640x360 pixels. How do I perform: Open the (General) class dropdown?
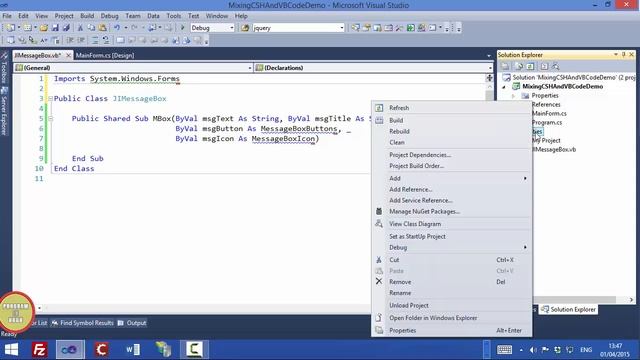(250, 68)
